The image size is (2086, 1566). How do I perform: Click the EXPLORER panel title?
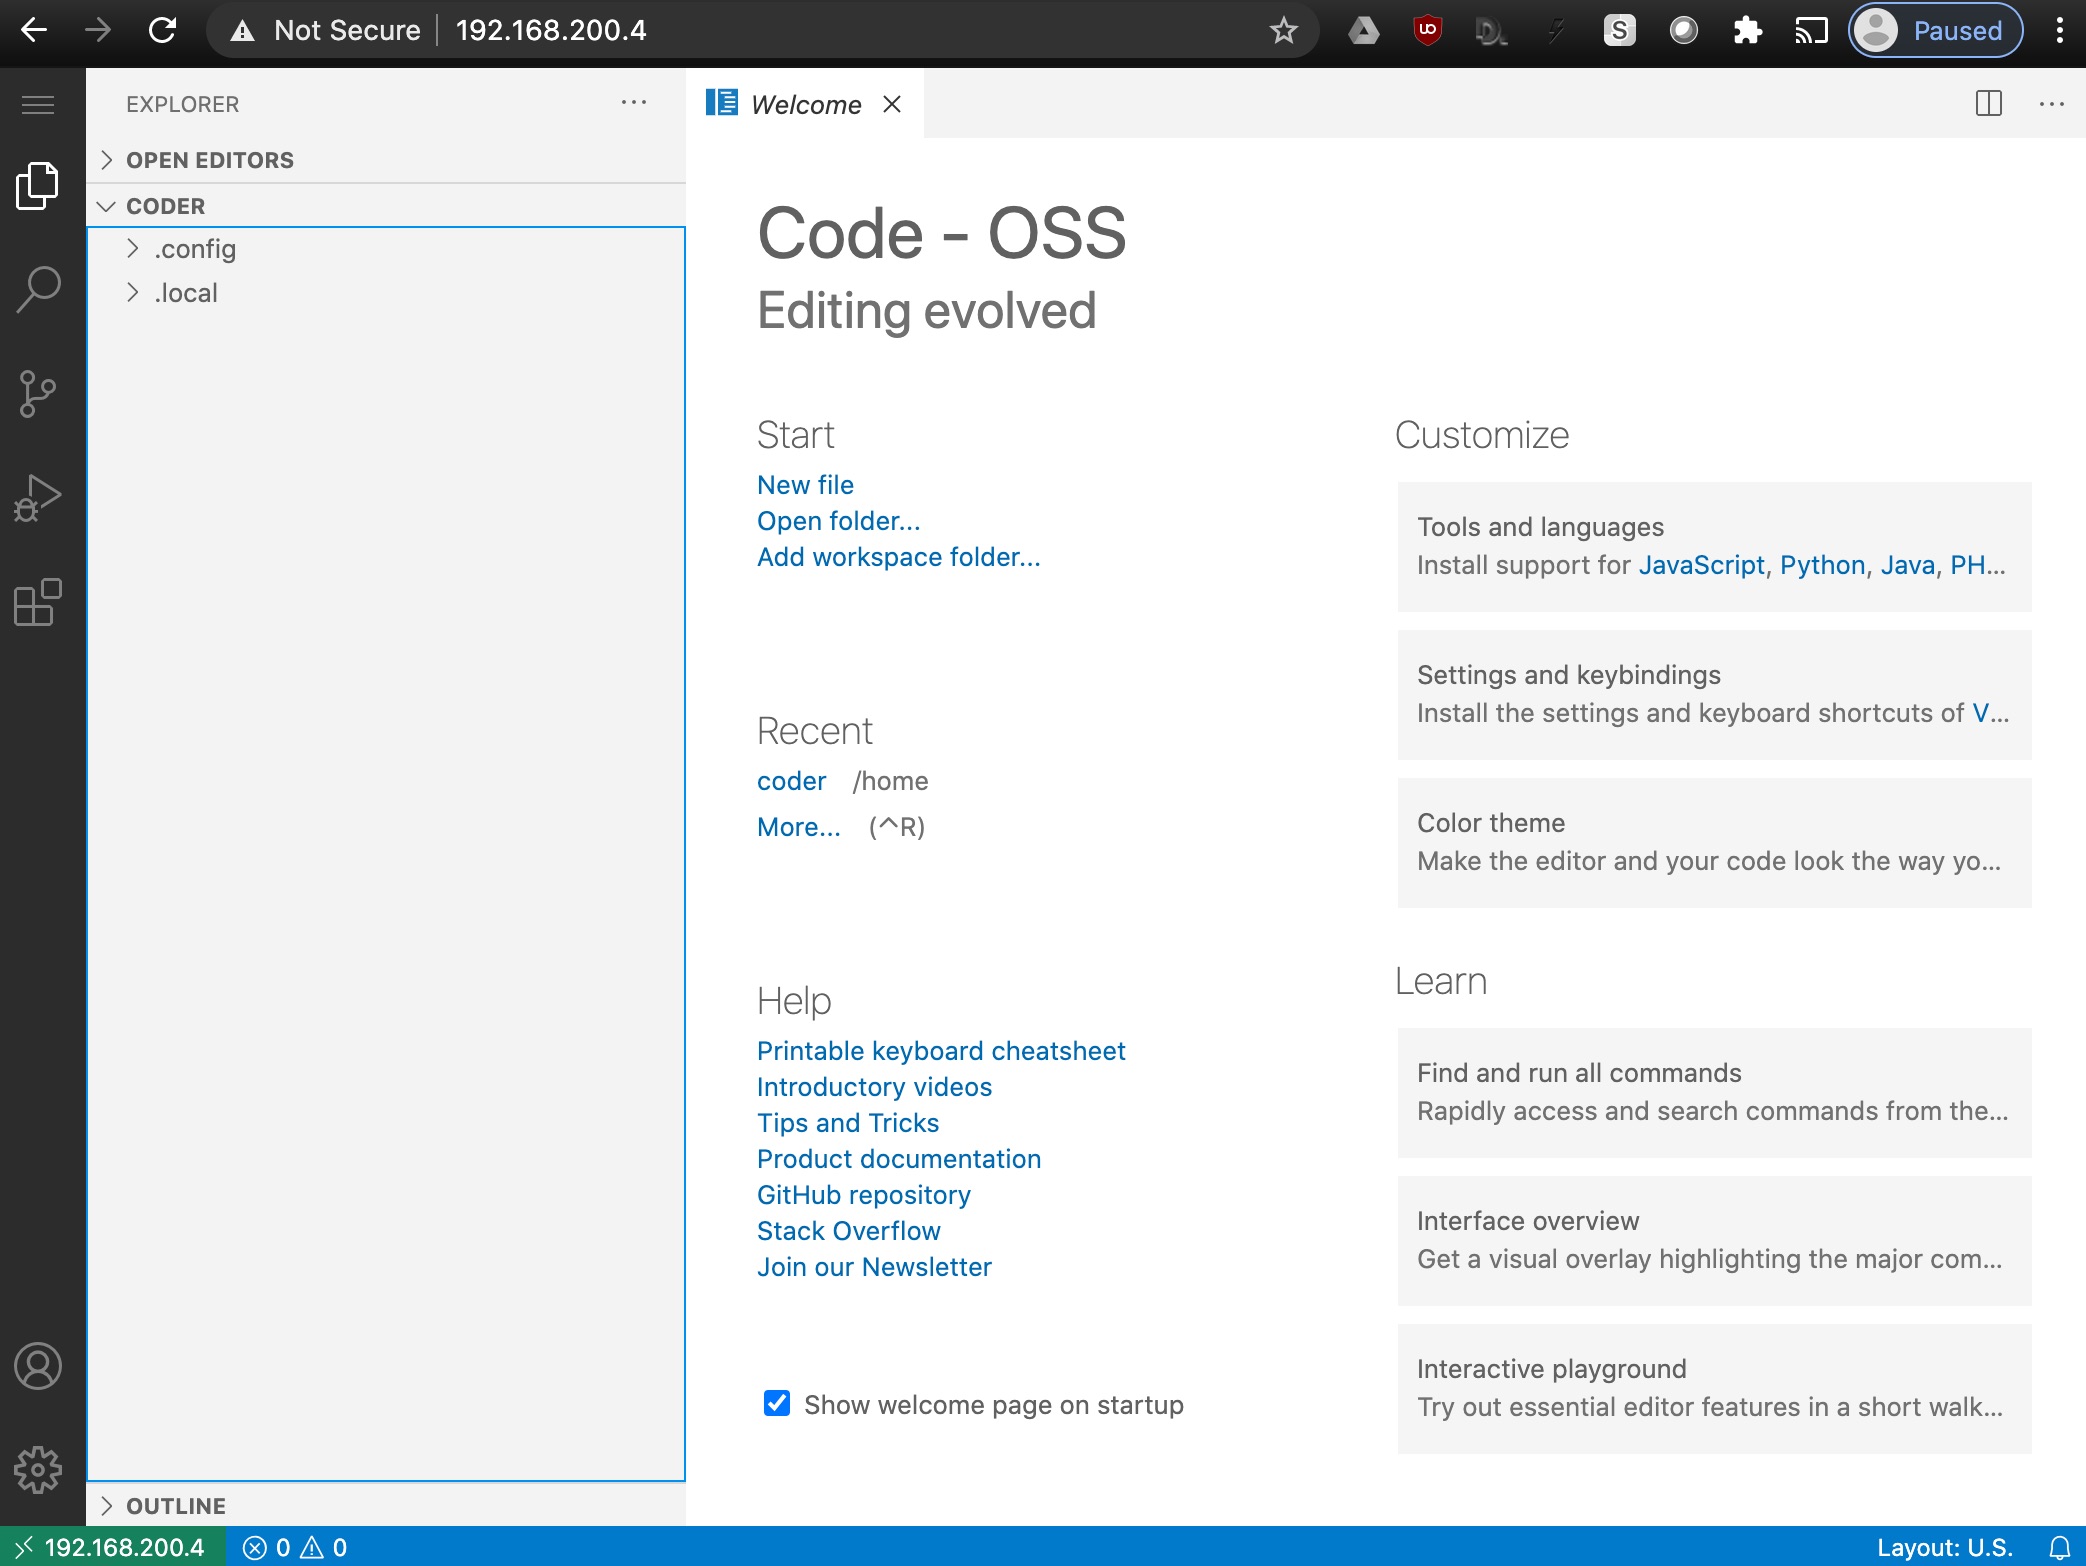click(182, 104)
